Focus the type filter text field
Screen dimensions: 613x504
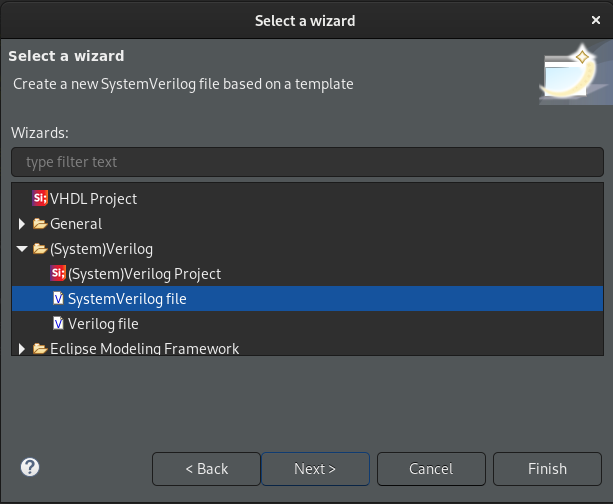point(307,162)
